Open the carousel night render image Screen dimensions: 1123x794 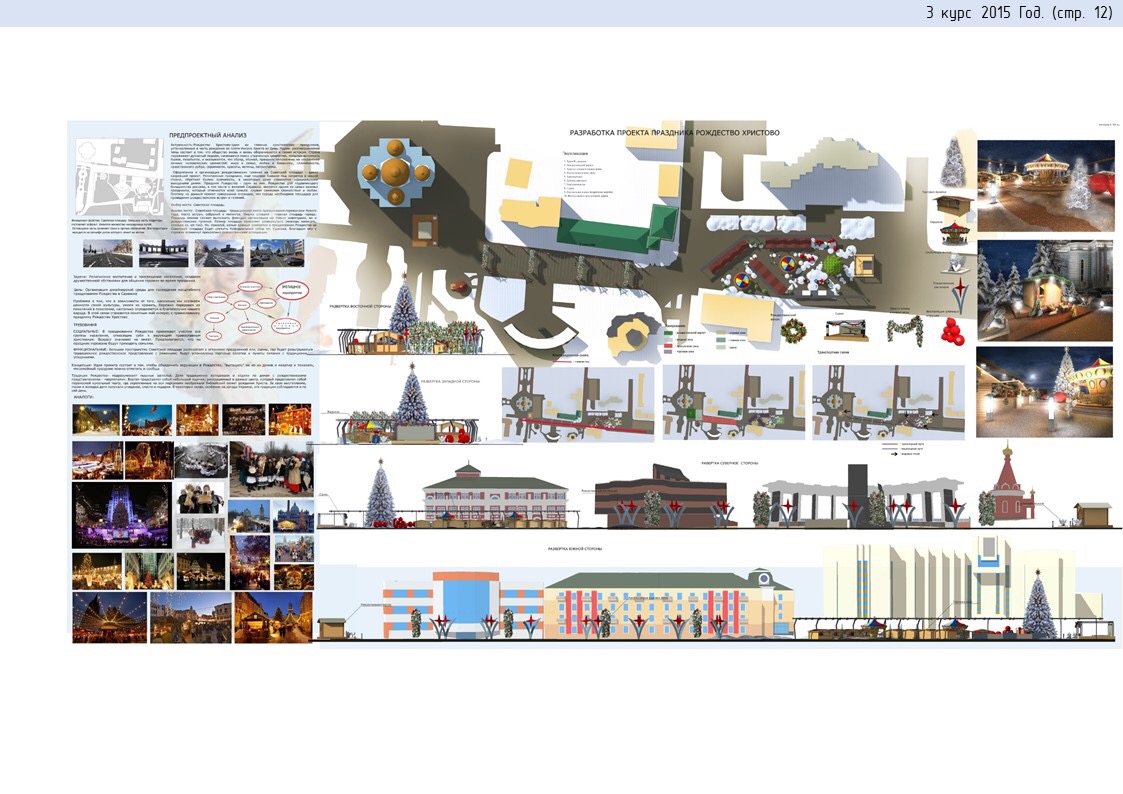1045,186
